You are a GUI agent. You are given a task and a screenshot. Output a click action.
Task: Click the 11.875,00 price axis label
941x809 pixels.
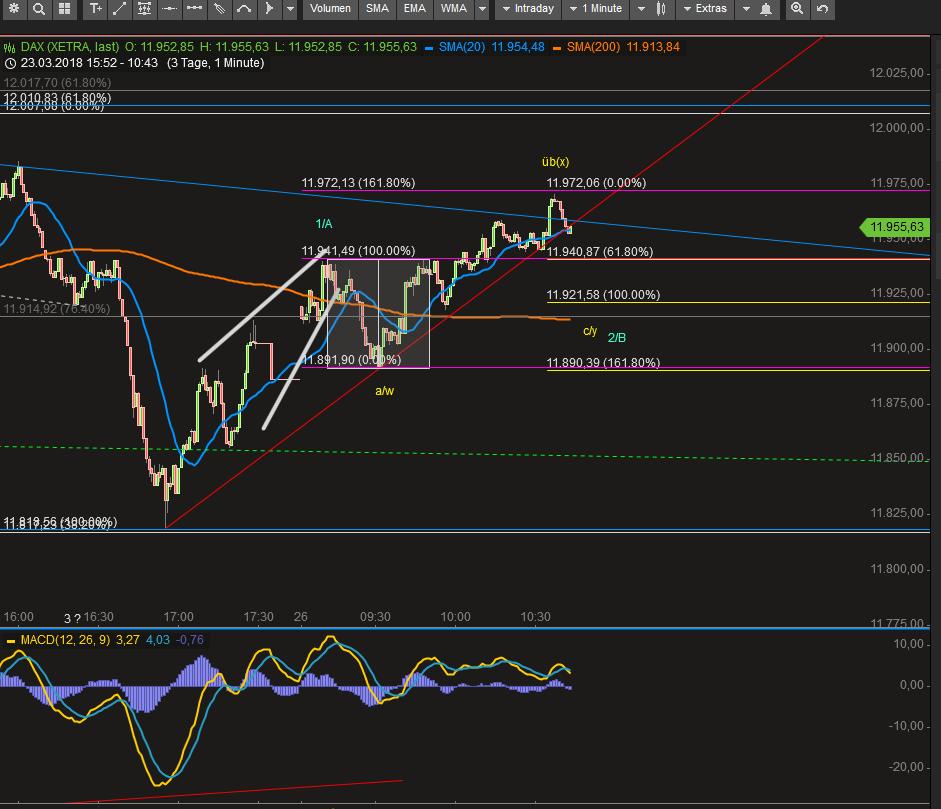pyautogui.click(x=897, y=403)
